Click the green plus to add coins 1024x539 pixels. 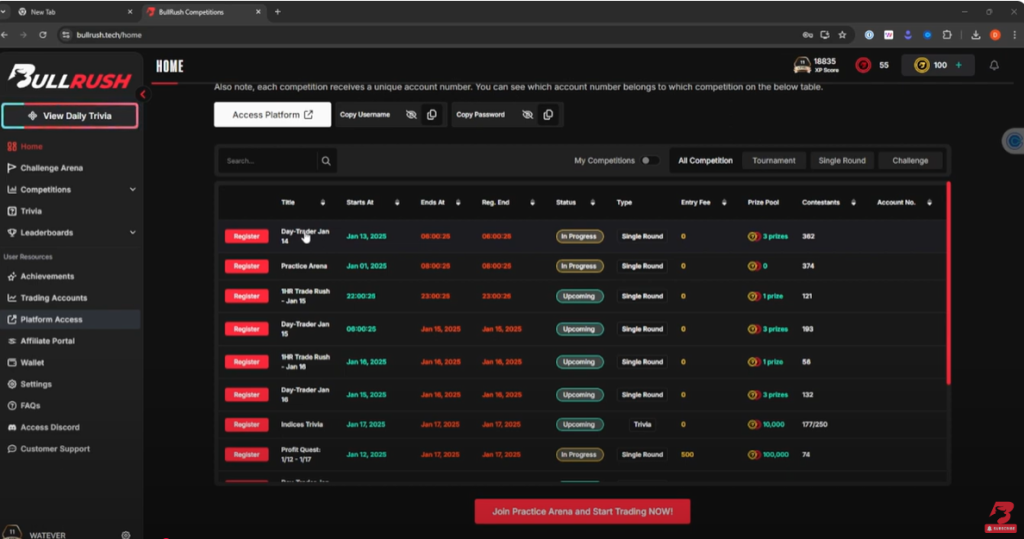pyautogui.click(x=959, y=65)
